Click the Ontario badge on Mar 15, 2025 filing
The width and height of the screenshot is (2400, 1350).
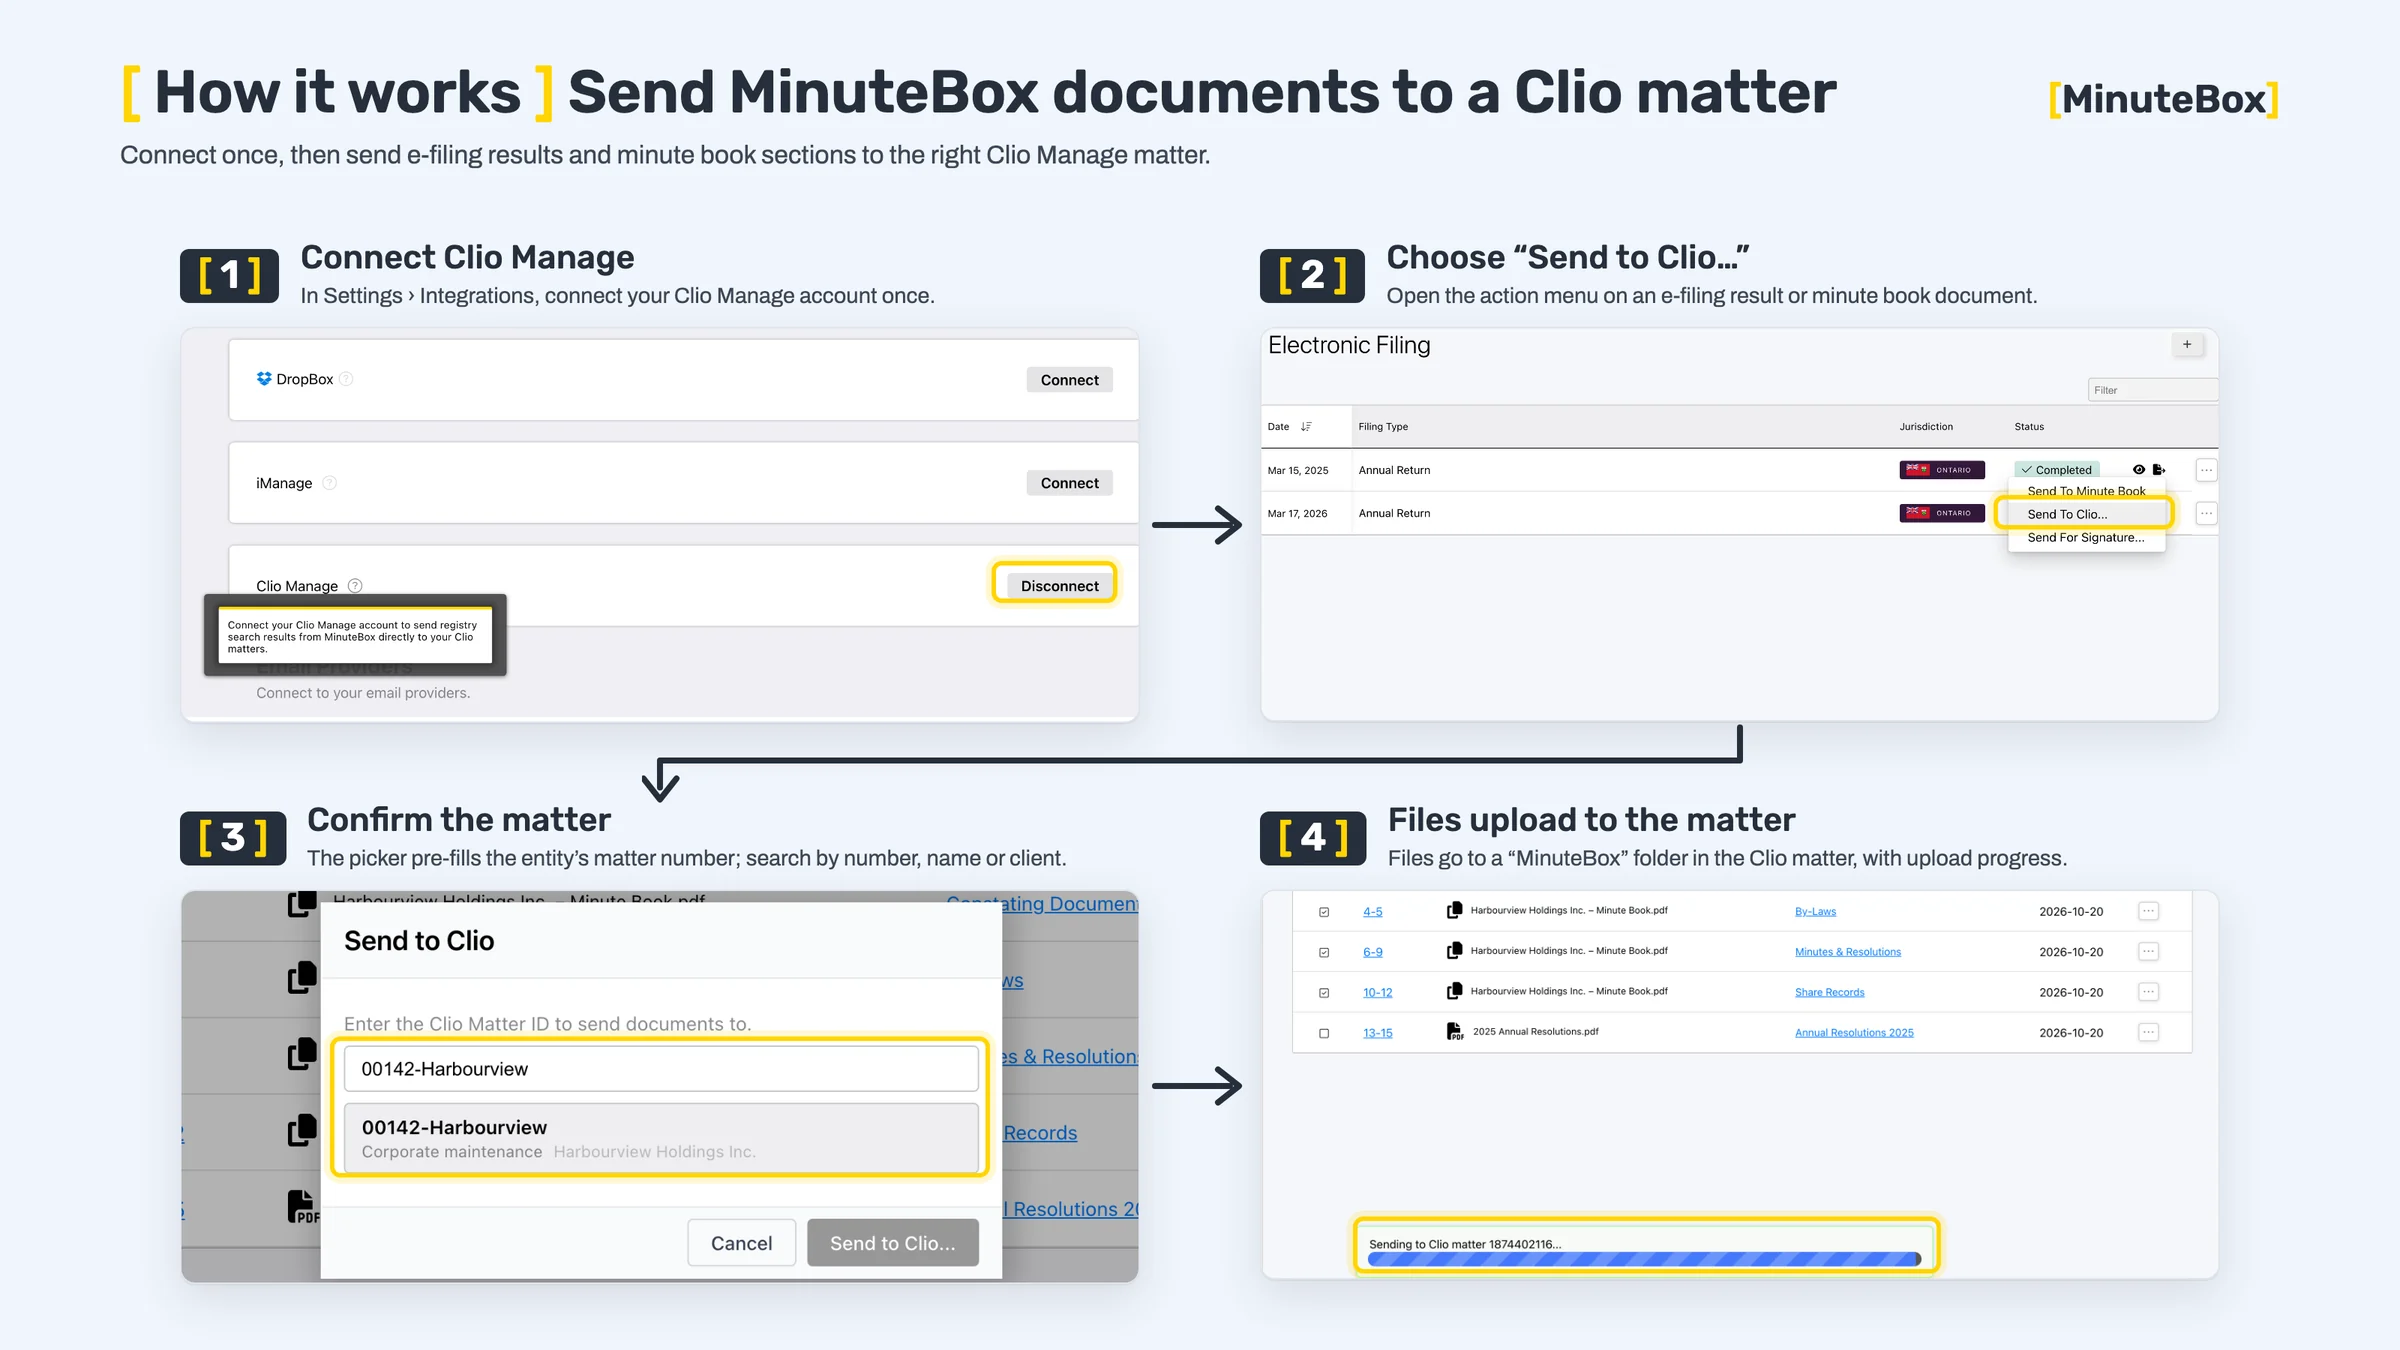pos(1942,470)
